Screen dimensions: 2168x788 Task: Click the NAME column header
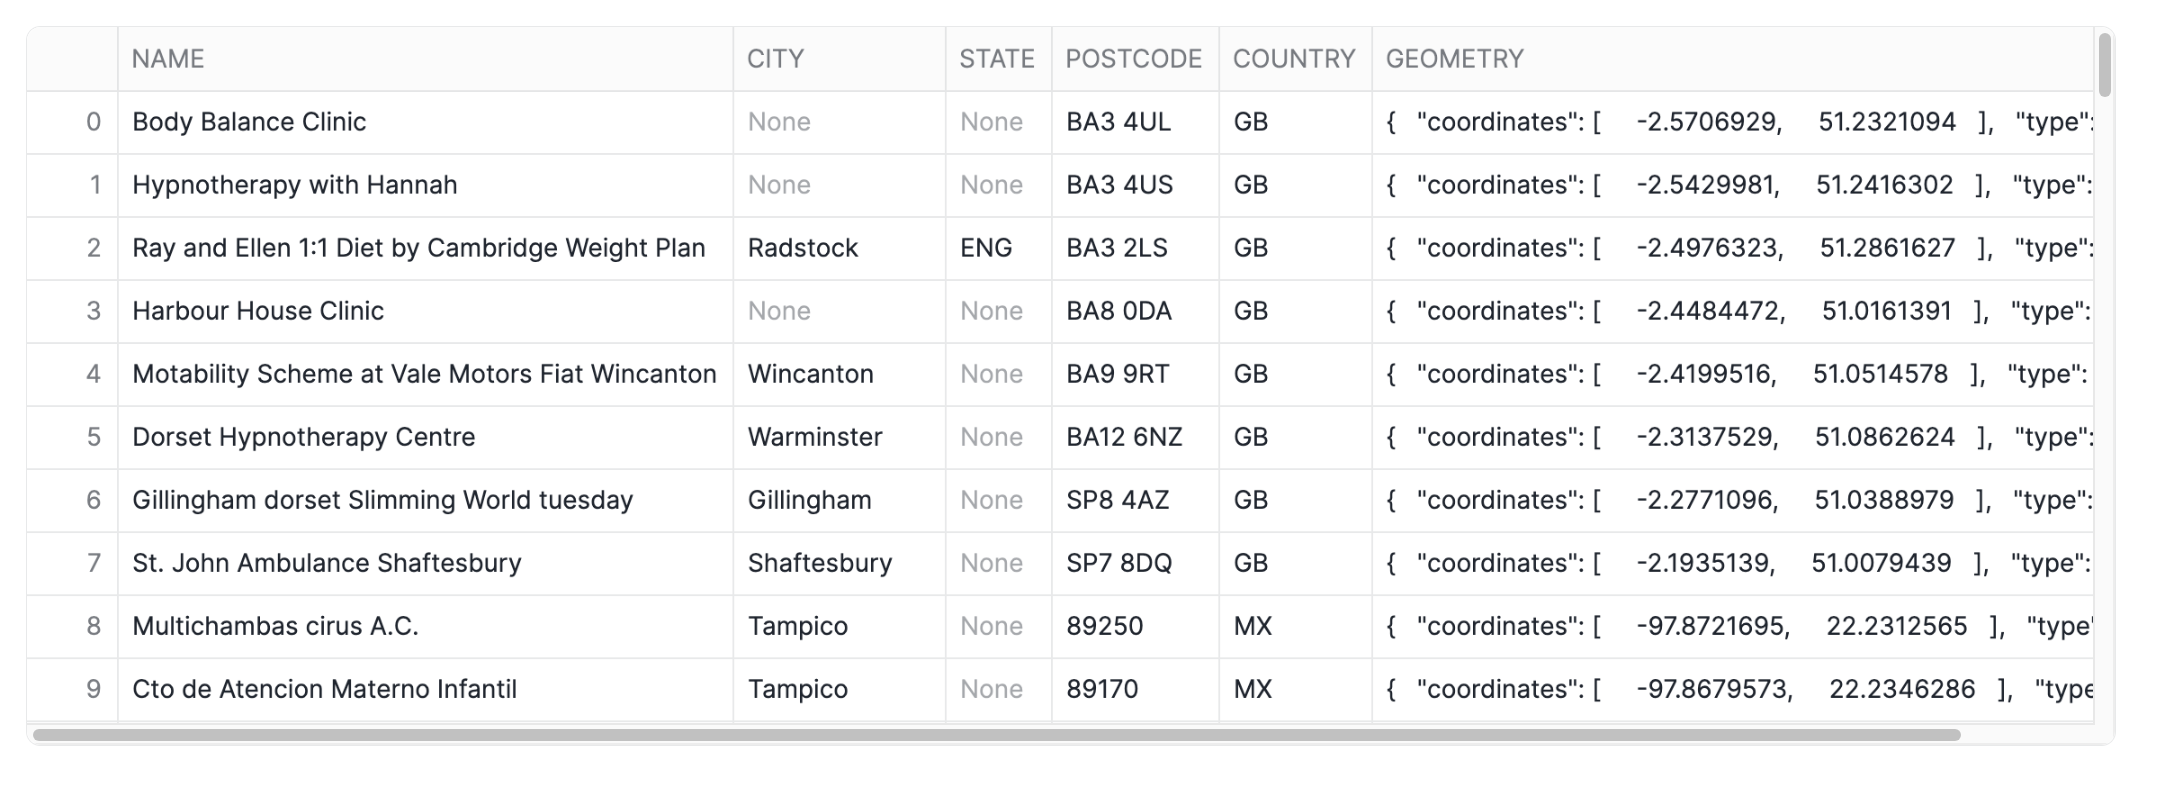tap(168, 59)
